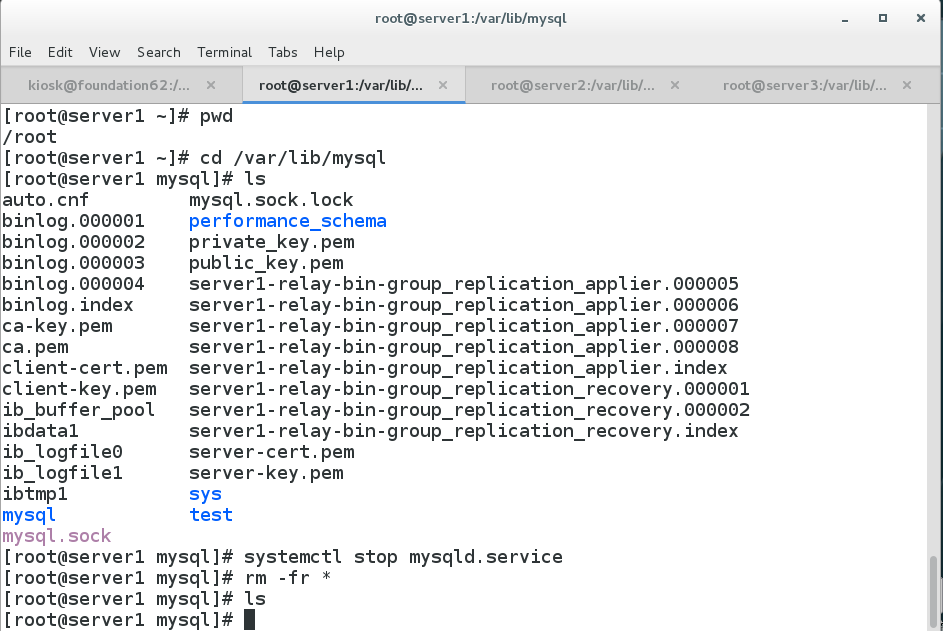Click the replication_recovery.index relay file
943x631 pixels.
(x=464, y=431)
